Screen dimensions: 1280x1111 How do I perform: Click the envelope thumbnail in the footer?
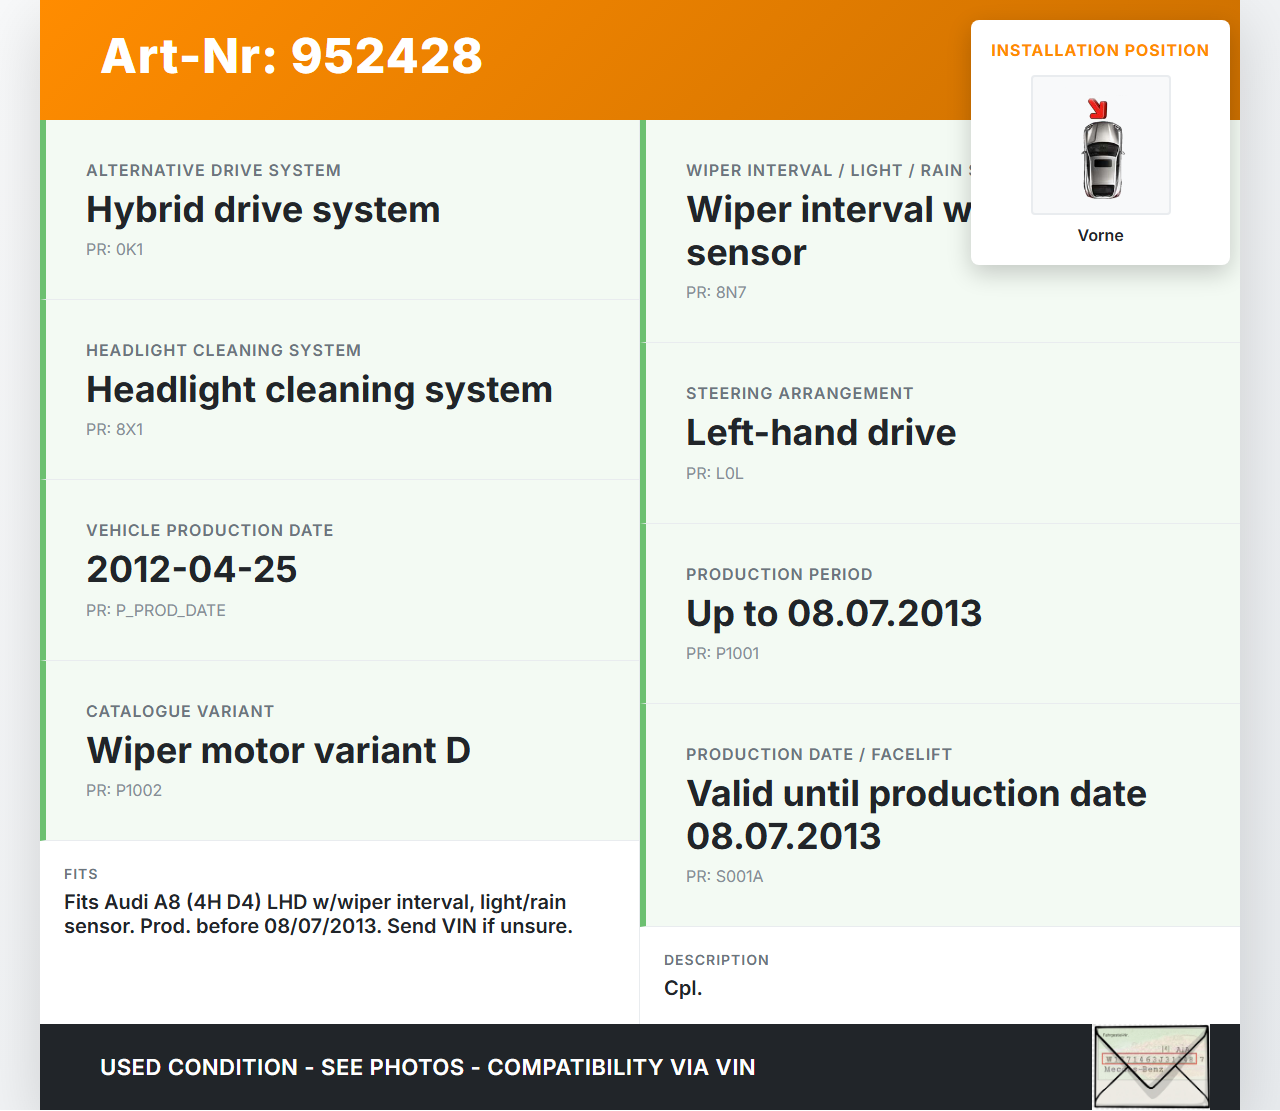coord(1151,1067)
